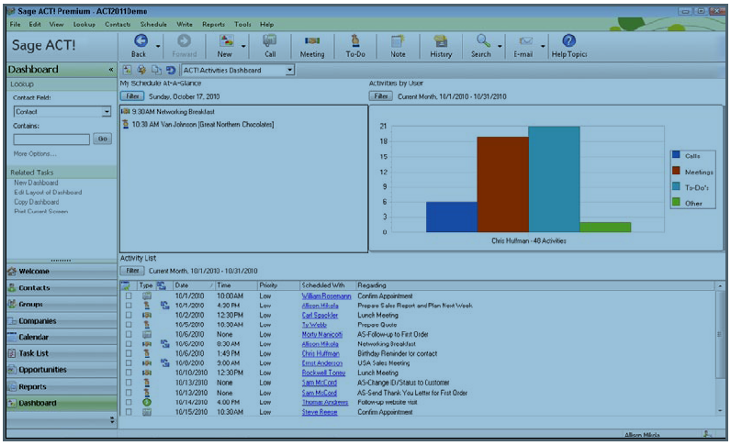
Task: Click first dashboard toolbar icon left of dropdown
Action: tap(127, 70)
